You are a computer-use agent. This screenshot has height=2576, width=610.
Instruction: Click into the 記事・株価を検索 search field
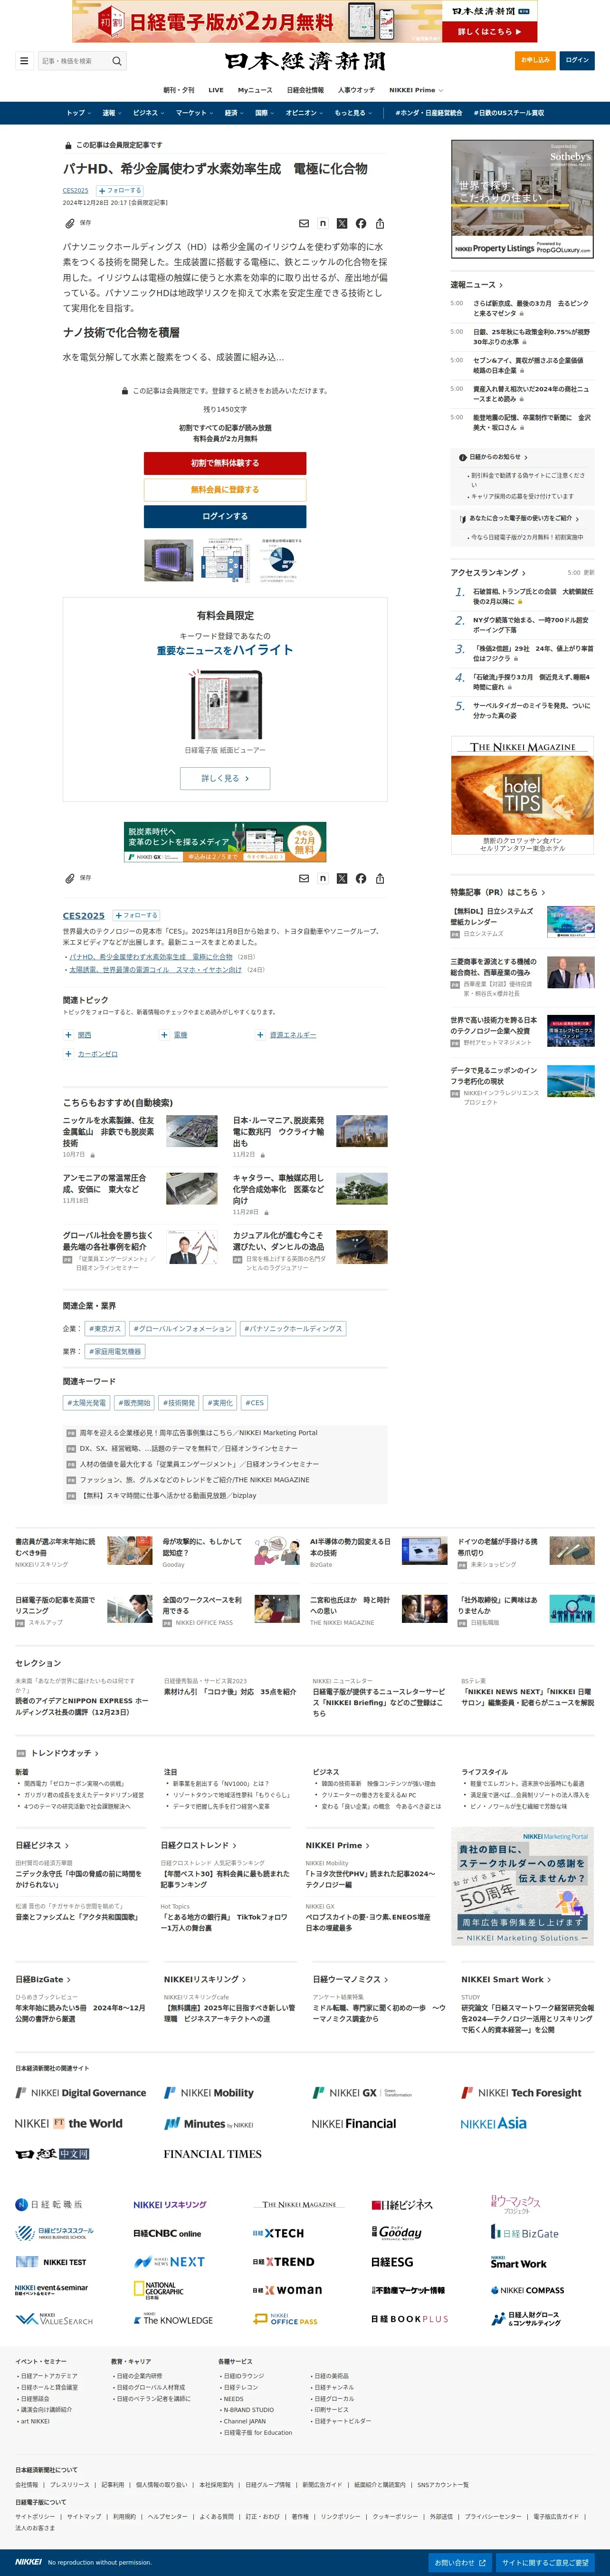[74, 61]
